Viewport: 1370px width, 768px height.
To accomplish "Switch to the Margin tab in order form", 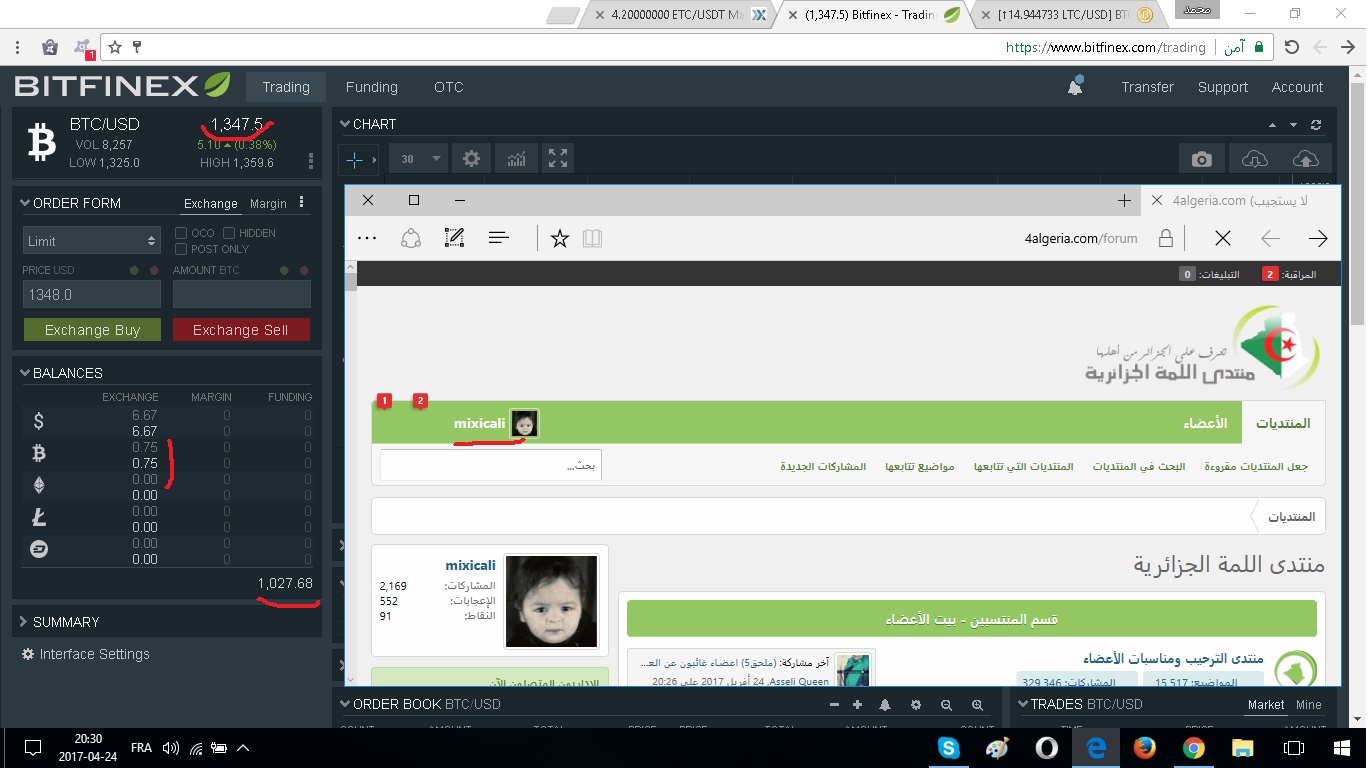I will click(268, 204).
